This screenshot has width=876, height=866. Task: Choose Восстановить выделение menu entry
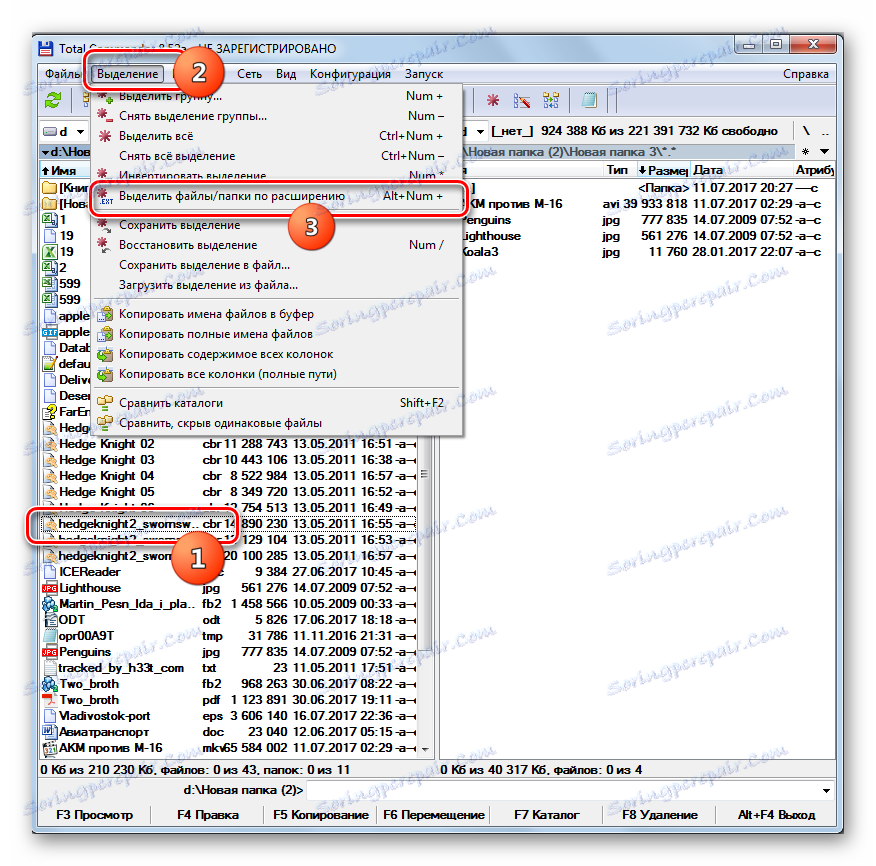pyautogui.click(x=277, y=245)
